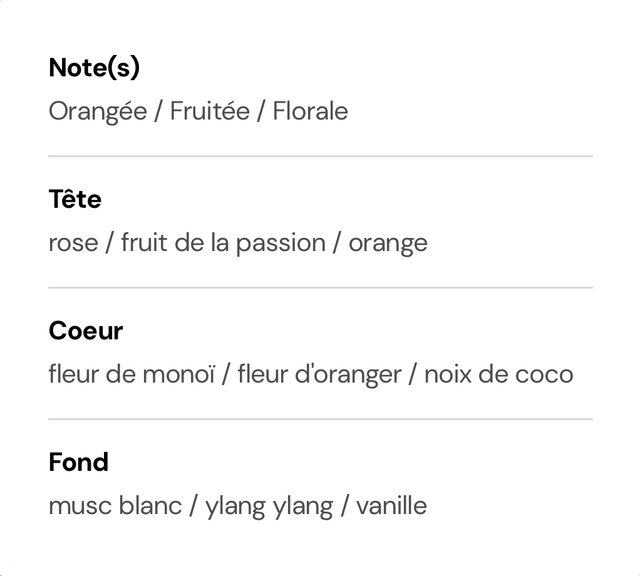This screenshot has height=576, width=640.
Task: Click divider line below Coeur section
Action: point(320,419)
